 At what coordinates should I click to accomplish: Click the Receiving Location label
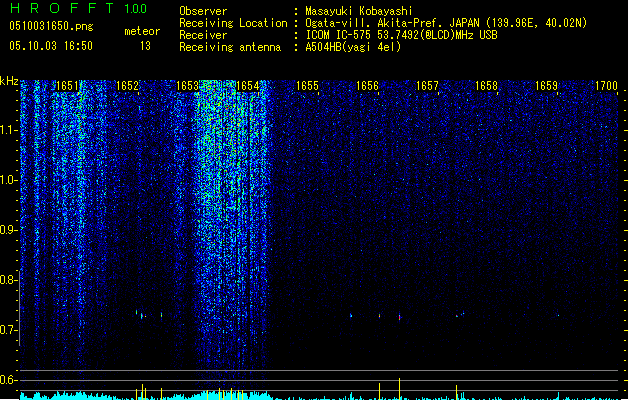233,23
